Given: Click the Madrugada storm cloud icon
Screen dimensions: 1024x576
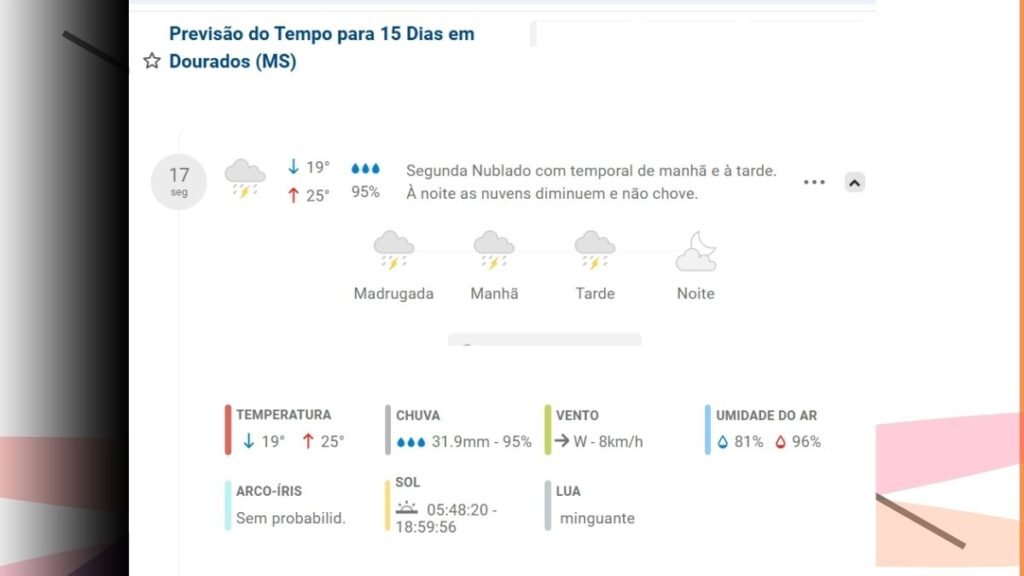Looking at the screenshot, I should pyautogui.click(x=393, y=250).
